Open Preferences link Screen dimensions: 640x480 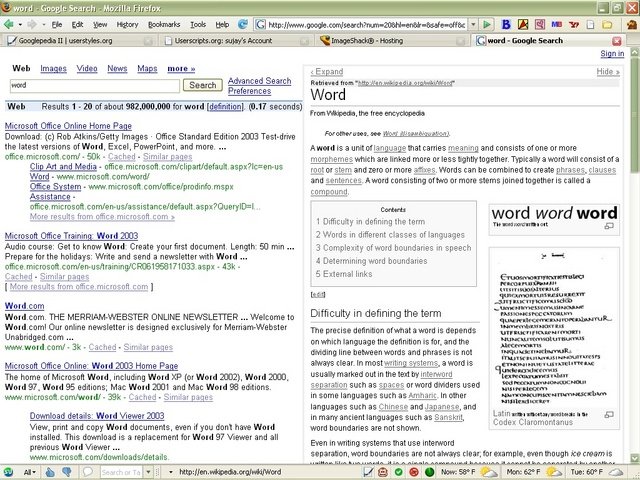click(249, 91)
